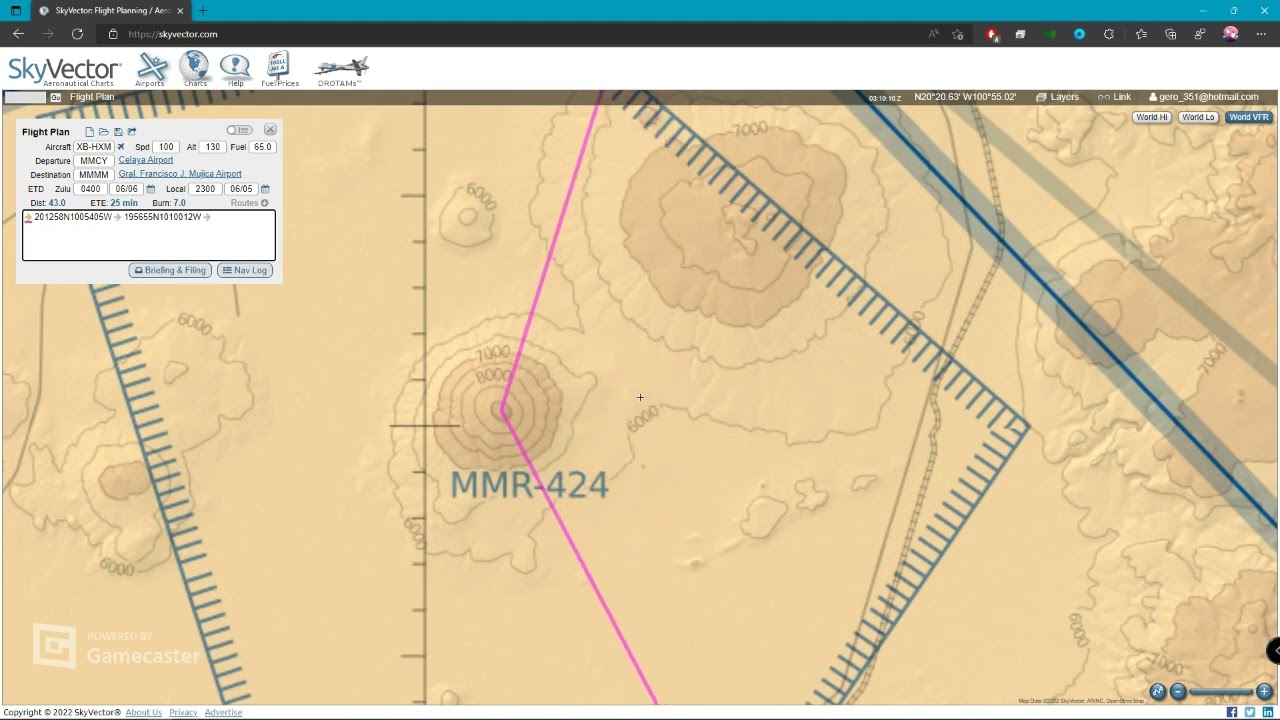The height and width of the screenshot is (720, 1280).
Task: Click the Spd 100 field
Action: (166, 147)
